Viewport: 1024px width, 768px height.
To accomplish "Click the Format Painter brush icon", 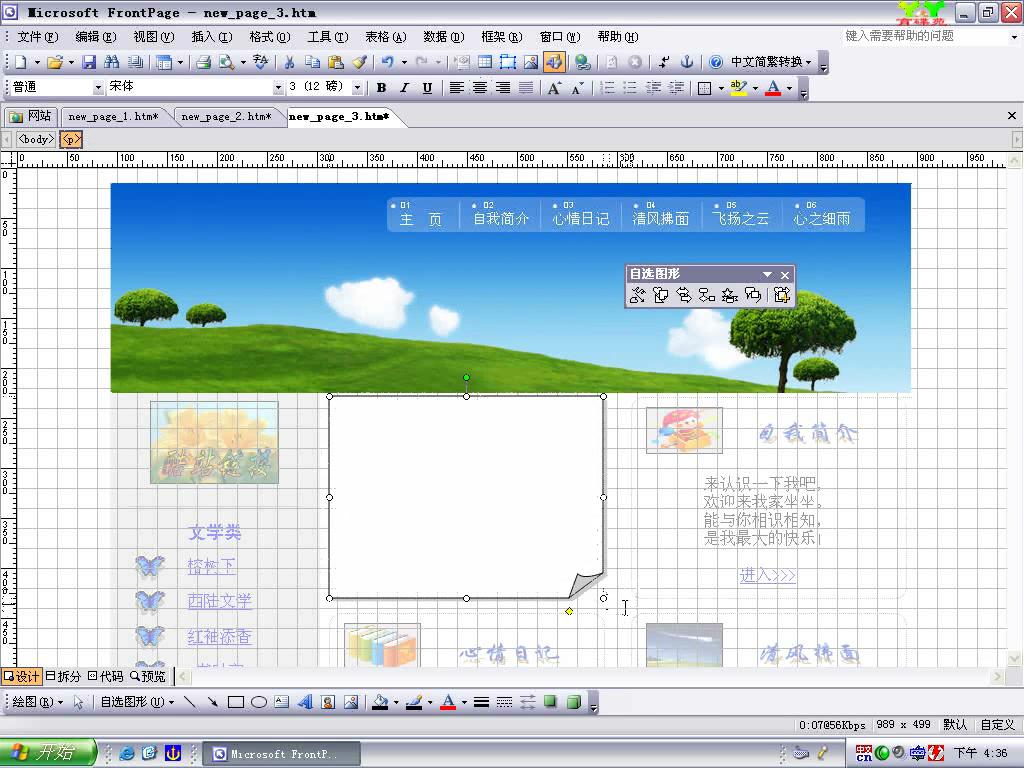I will pos(359,62).
